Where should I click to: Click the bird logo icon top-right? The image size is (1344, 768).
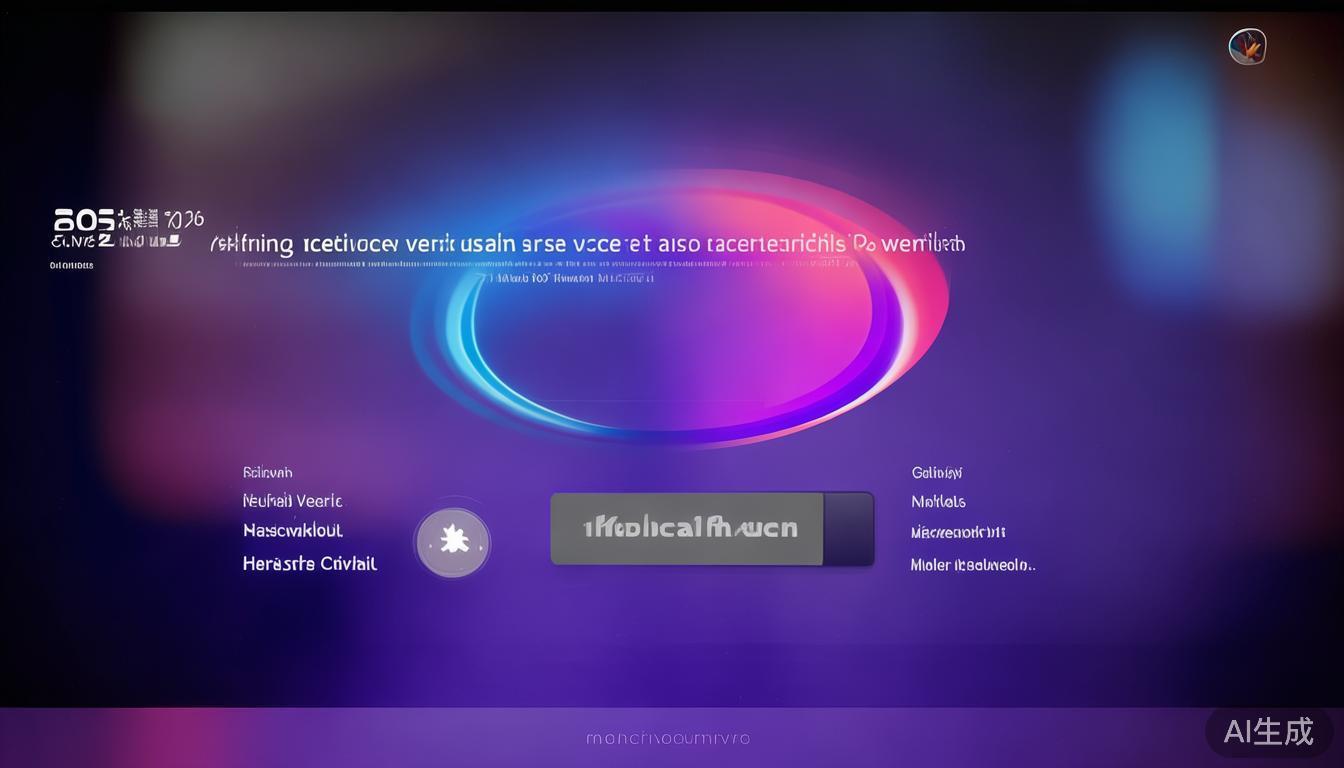tap(1247, 45)
